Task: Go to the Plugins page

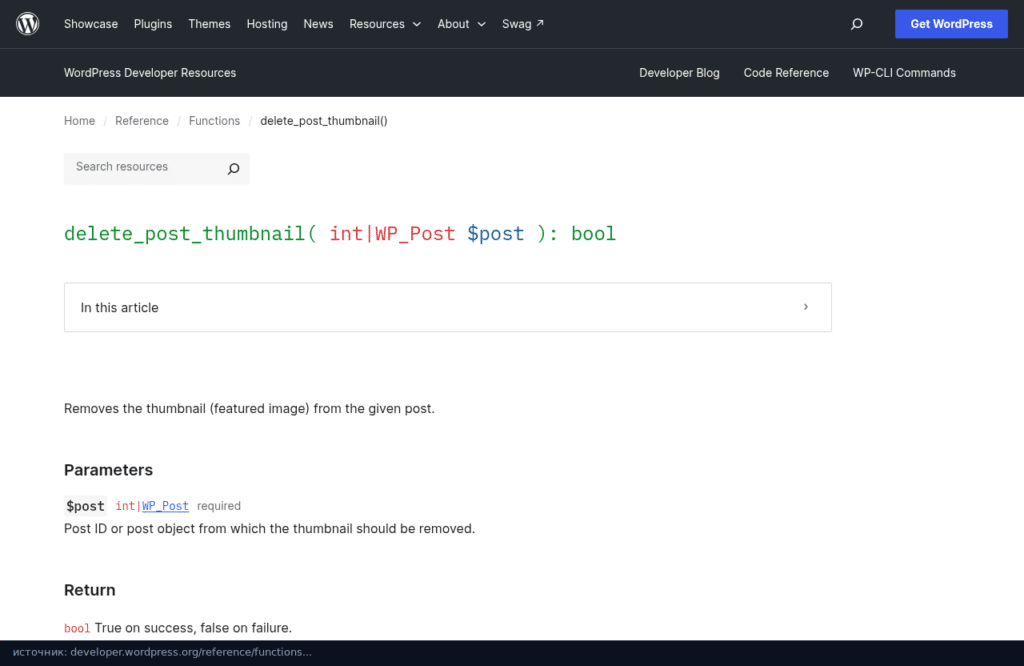Action: [x=153, y=24]
